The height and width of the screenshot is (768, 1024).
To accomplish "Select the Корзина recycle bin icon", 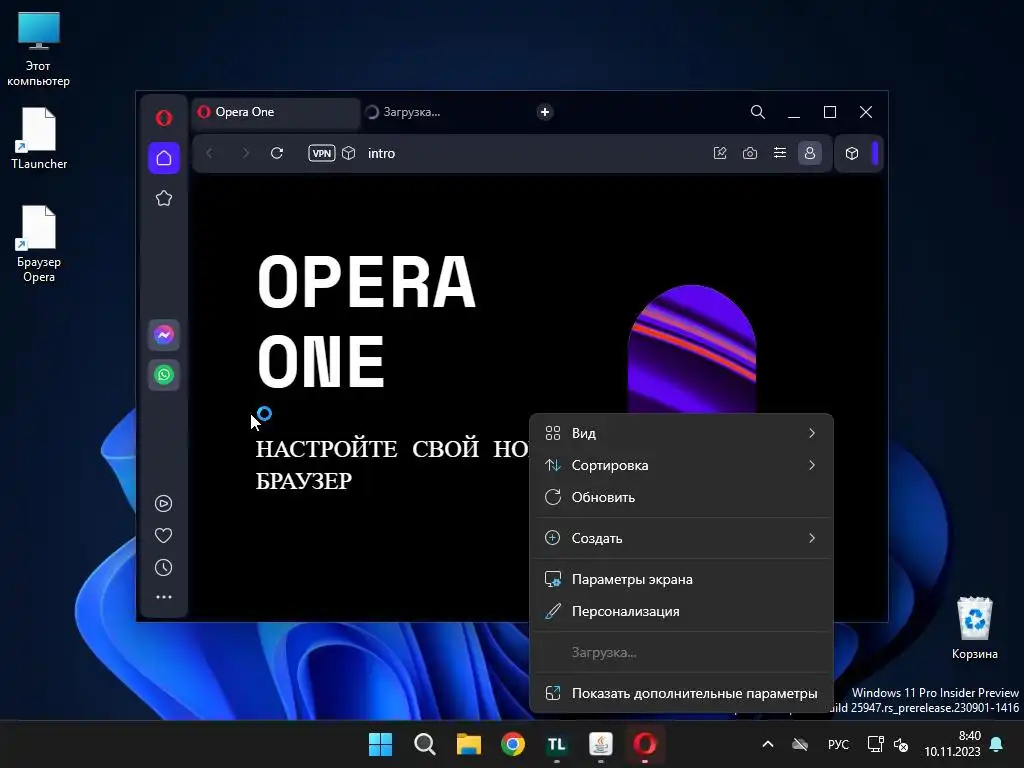I will click(974, 628).
